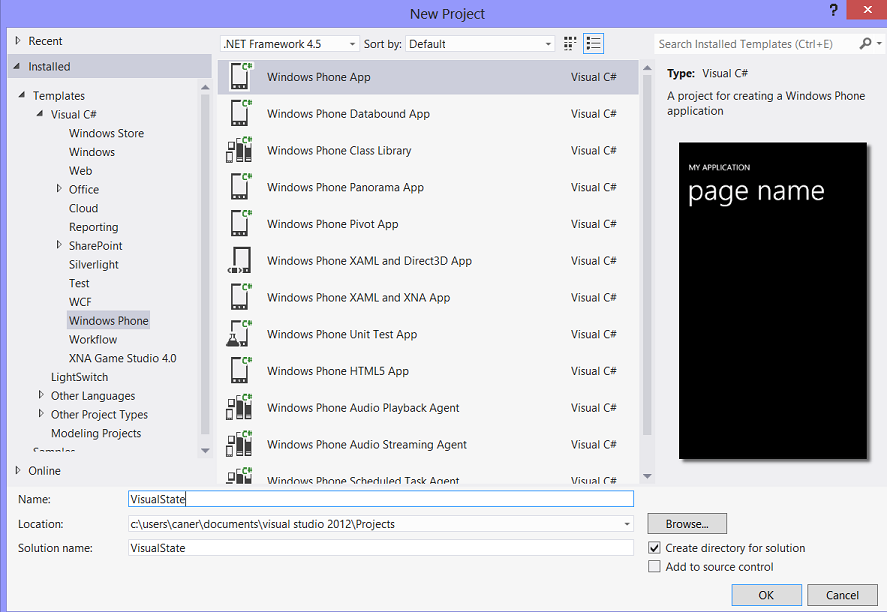The width and height of the screenshot is (887, 612).
Task: Select XNA Game Studio 4.0 category
Action: pos(123,358)
